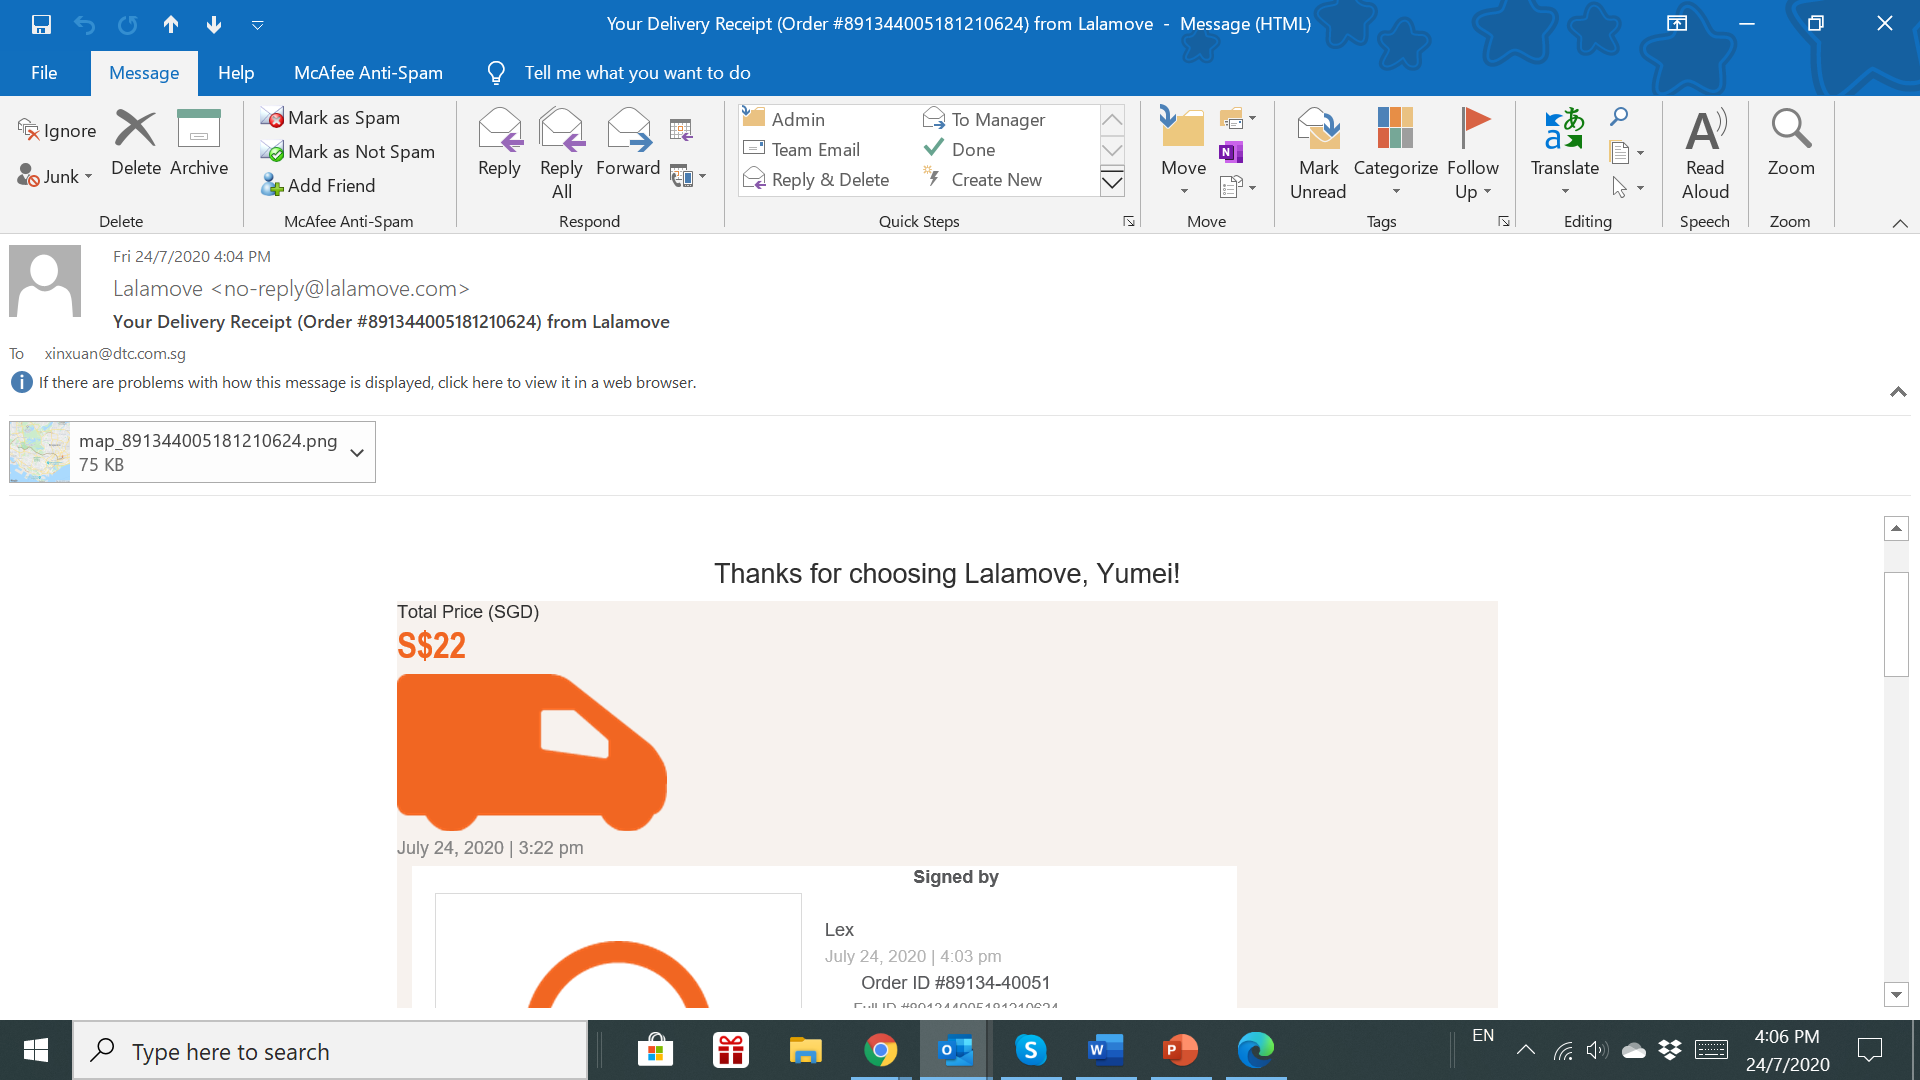Open the Zoom dialog

(1790, 143)
